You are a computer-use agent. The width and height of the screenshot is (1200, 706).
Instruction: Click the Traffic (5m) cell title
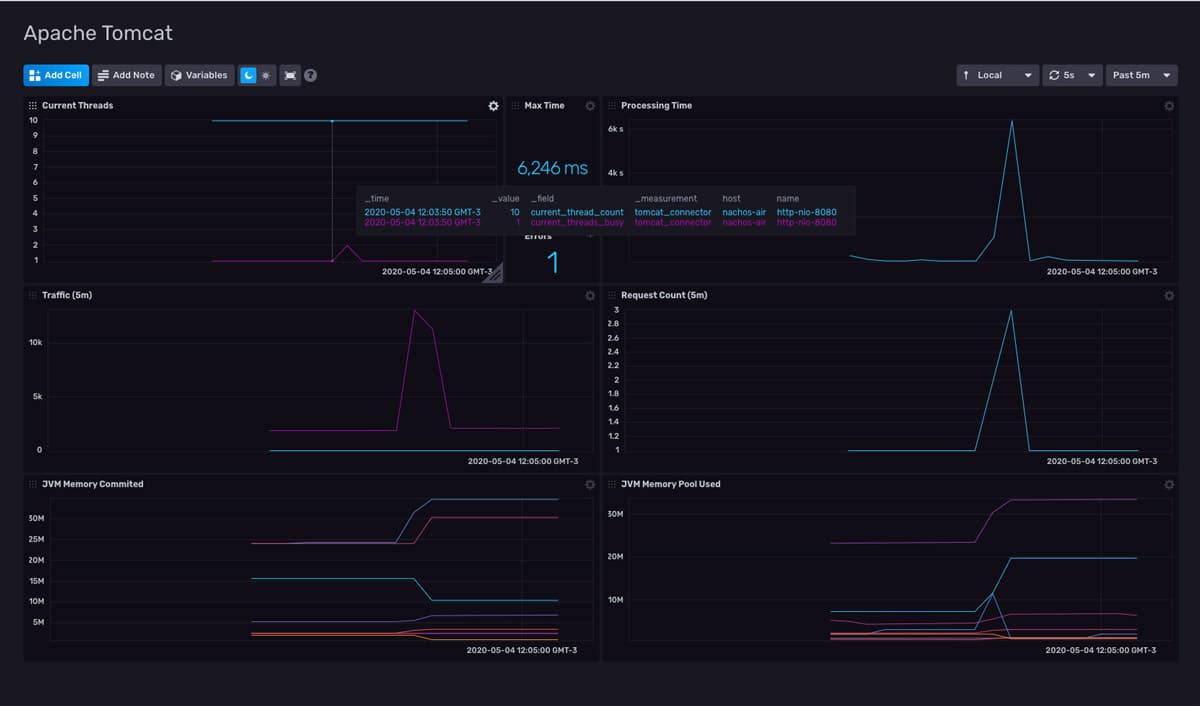(x=67, y=295)
